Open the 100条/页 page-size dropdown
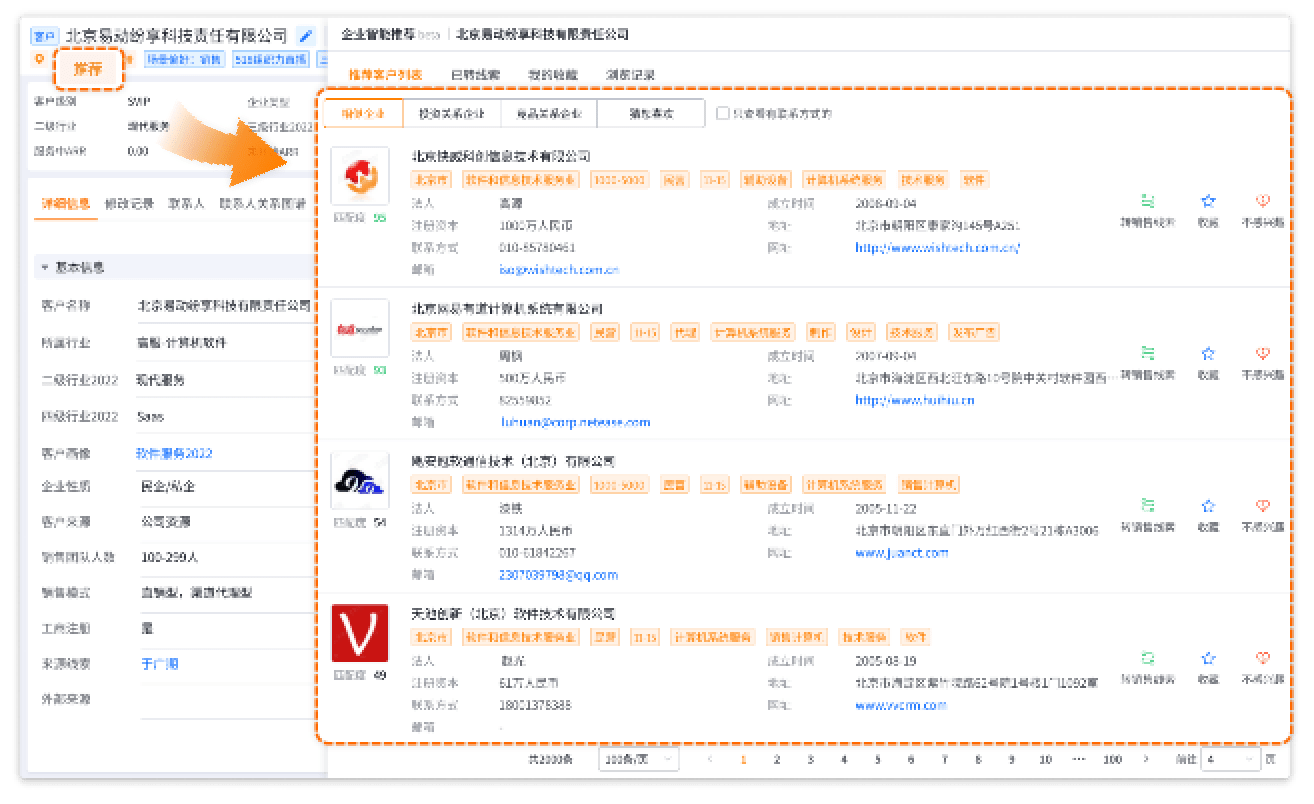 point(639,760)
